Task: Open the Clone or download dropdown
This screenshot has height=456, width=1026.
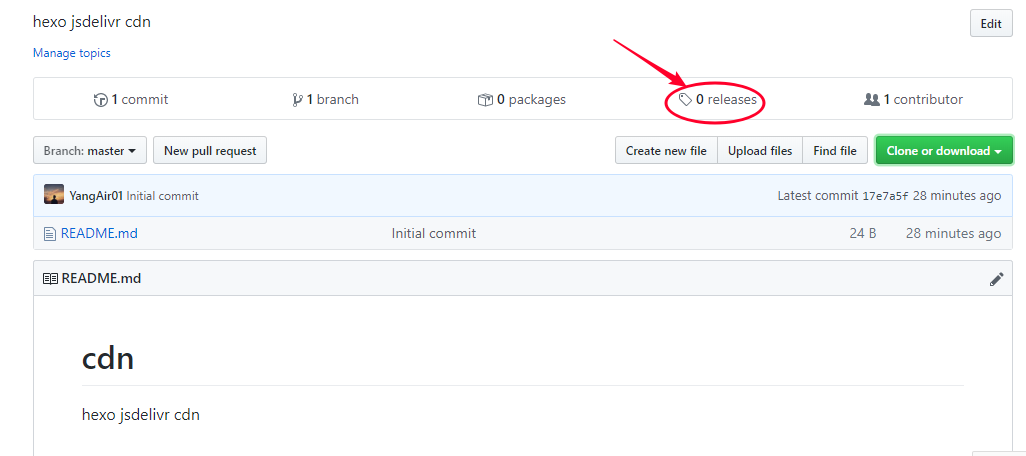Action: coord(944,151)
